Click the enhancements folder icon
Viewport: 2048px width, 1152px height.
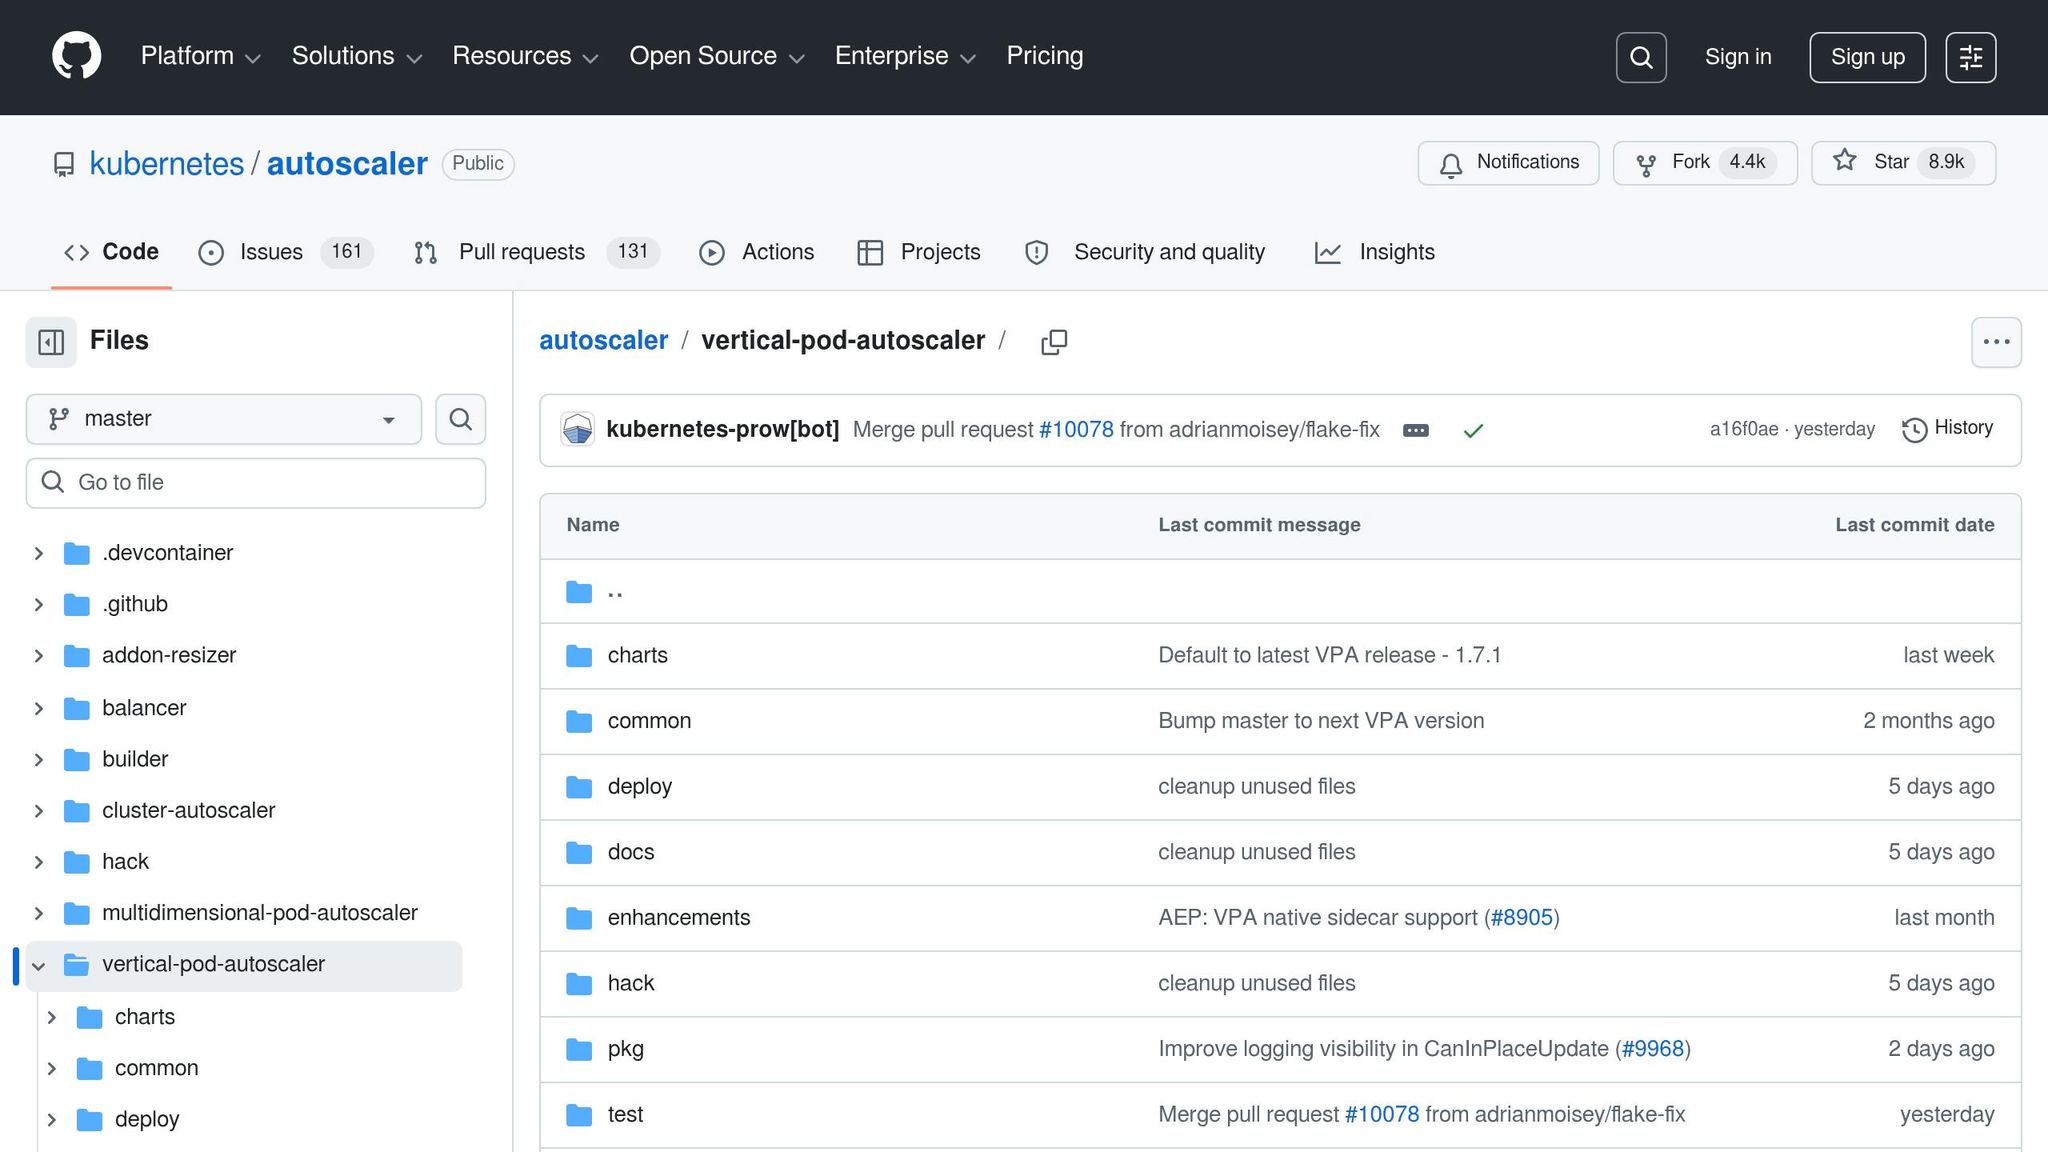click(579, 918)
